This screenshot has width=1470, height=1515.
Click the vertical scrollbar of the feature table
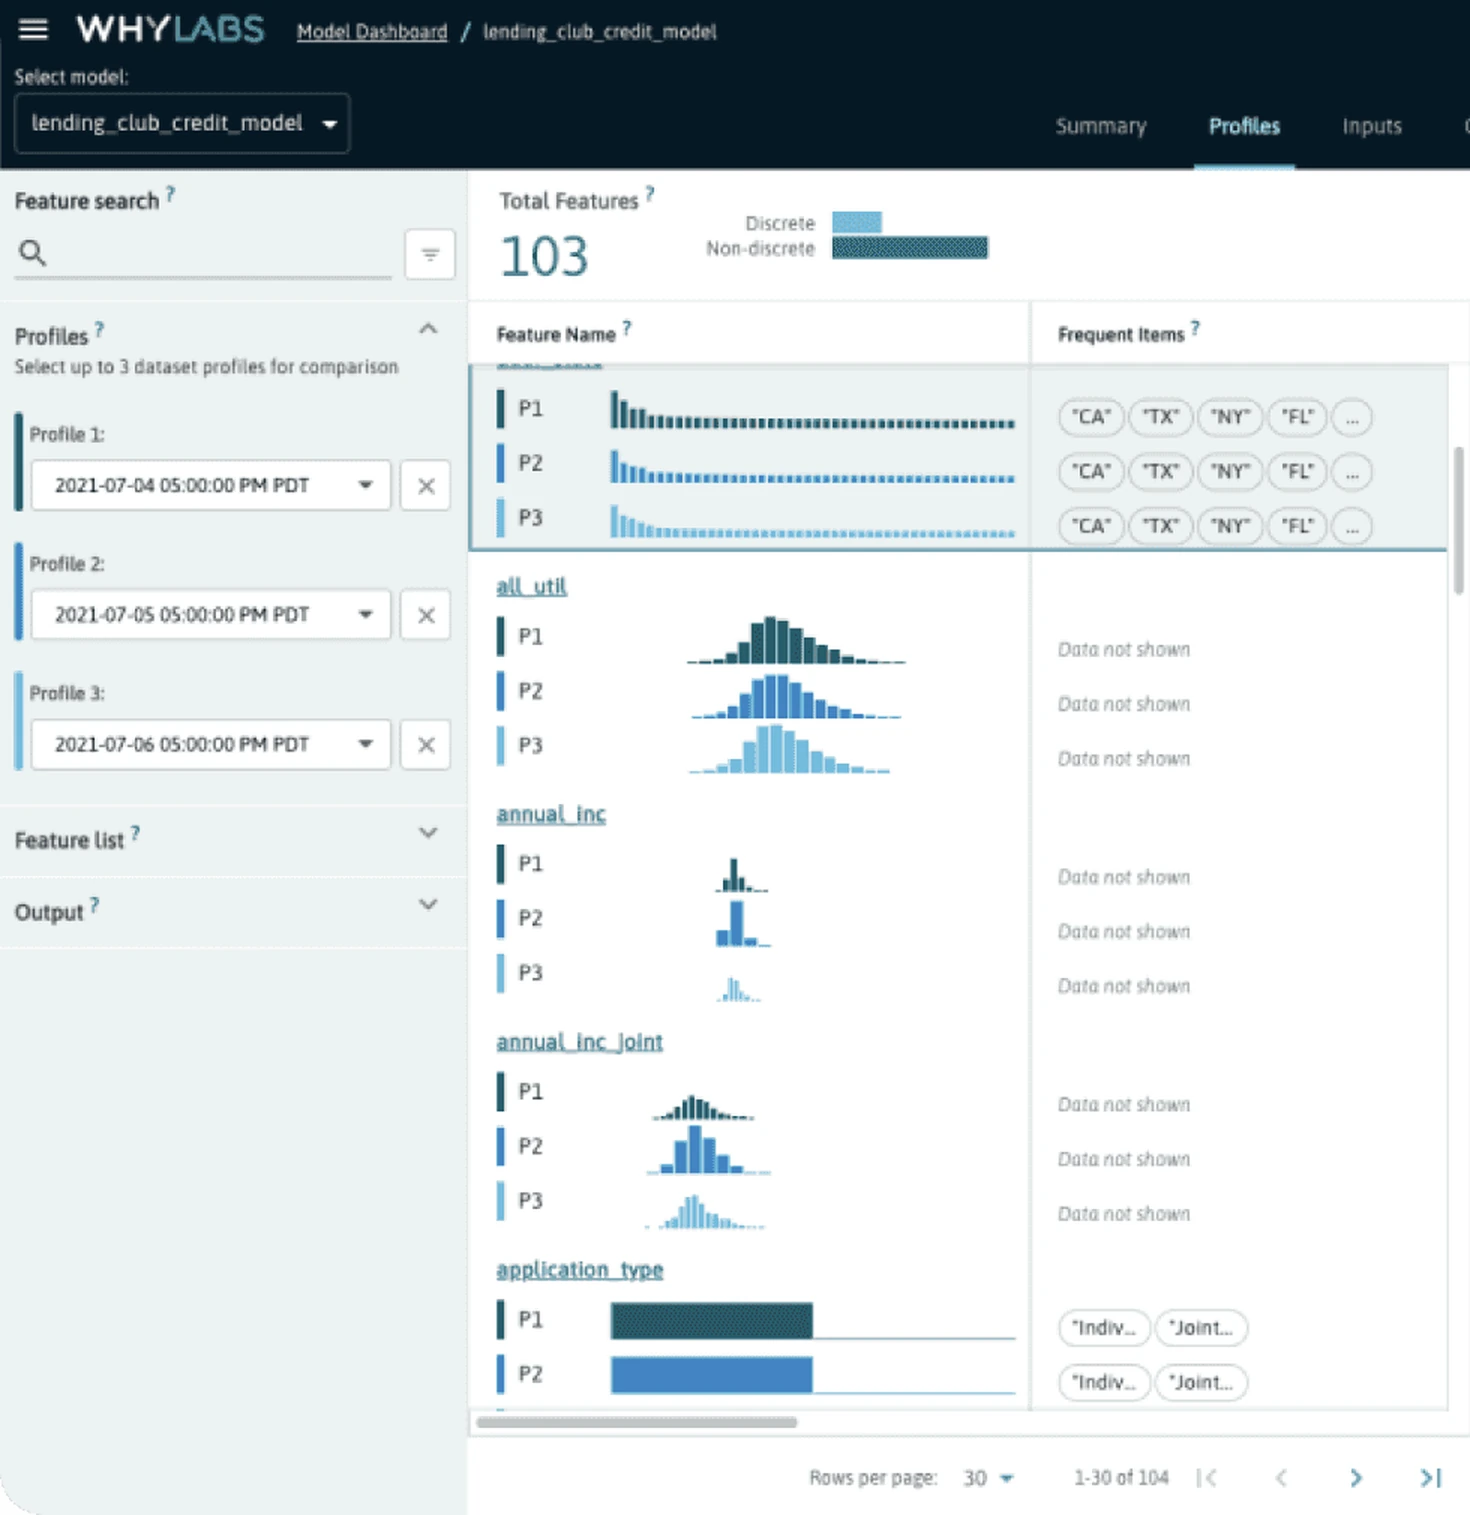[1458, 520]
